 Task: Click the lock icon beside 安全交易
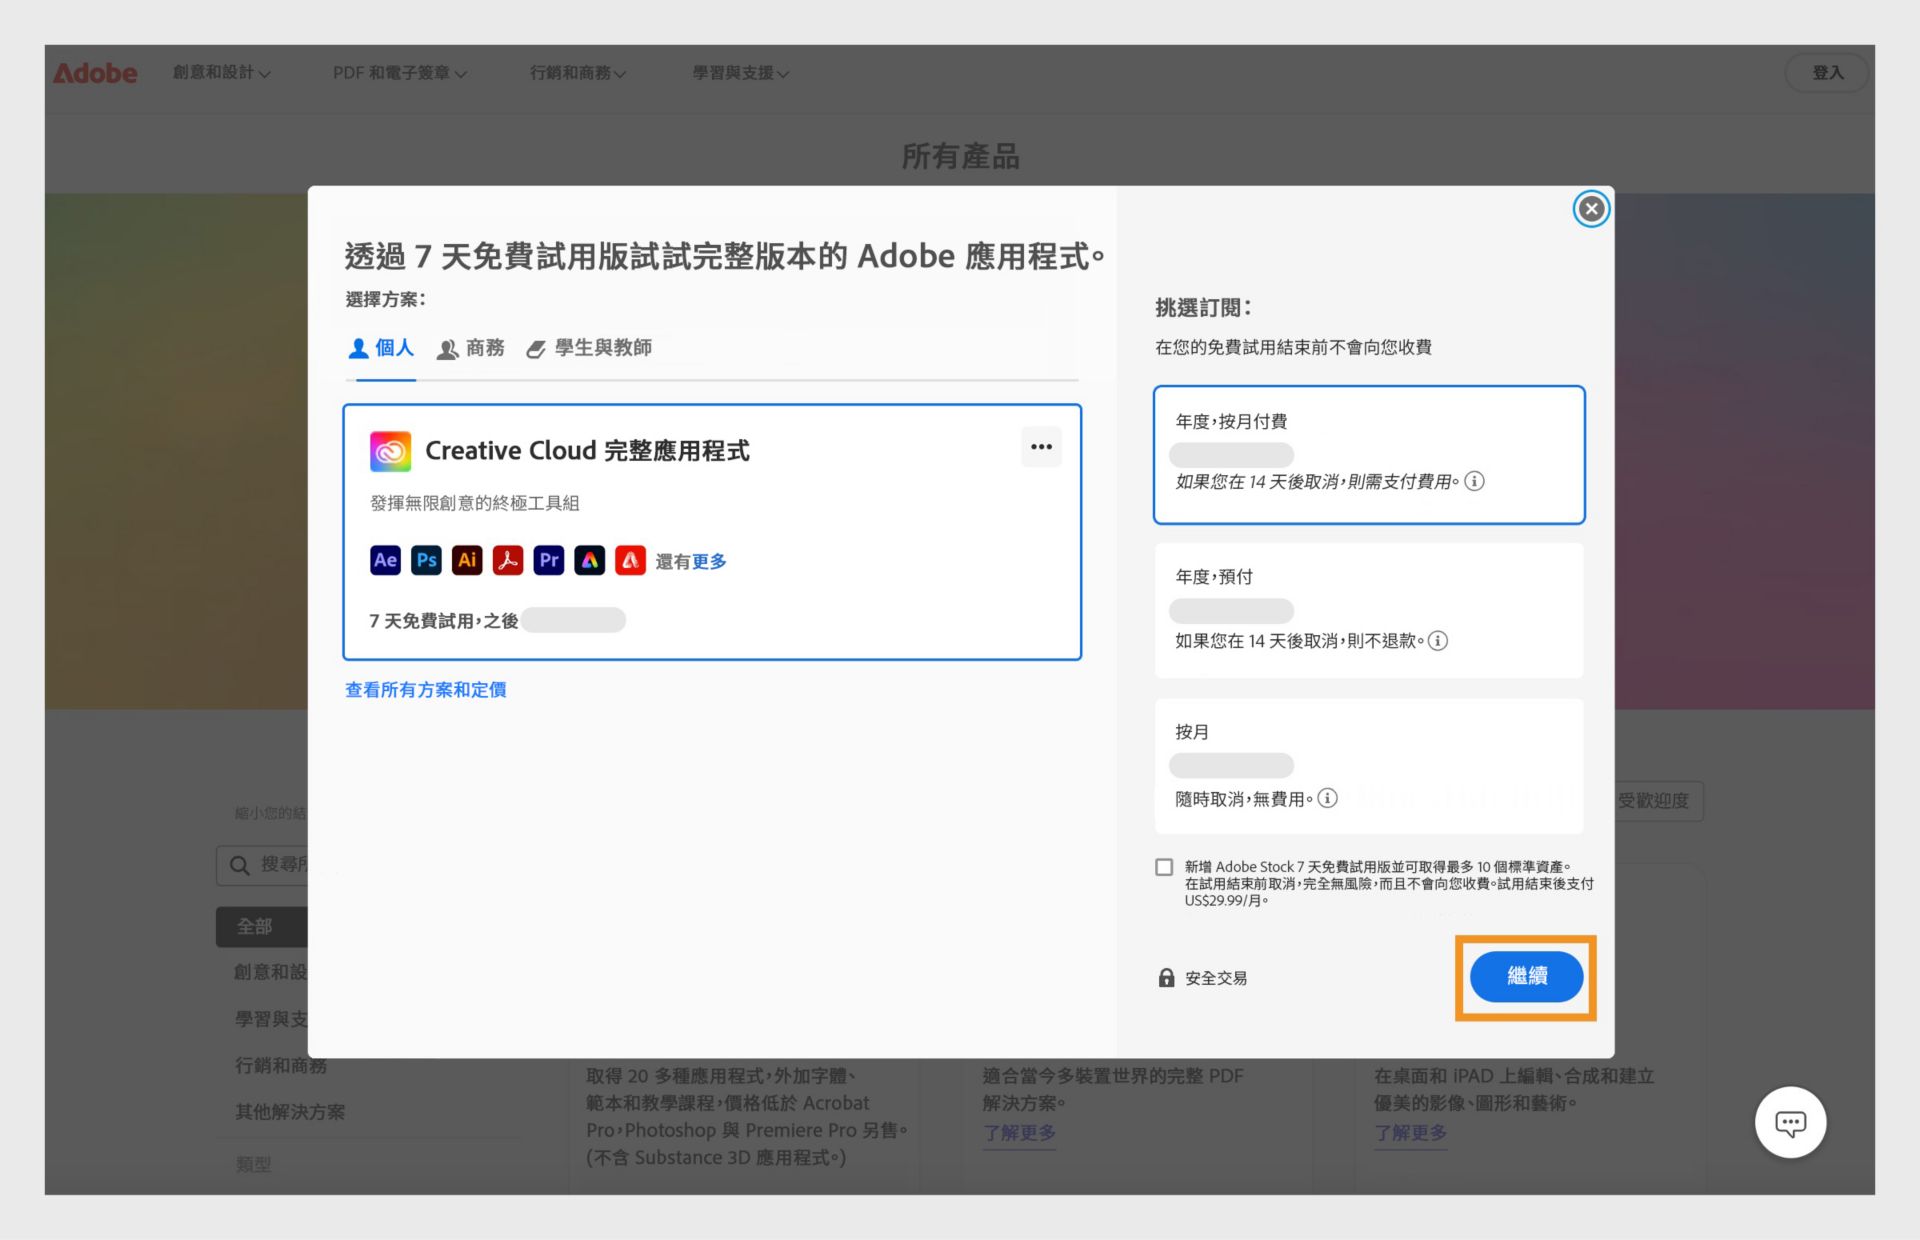pyautogui.click(x=1166, y=977)
